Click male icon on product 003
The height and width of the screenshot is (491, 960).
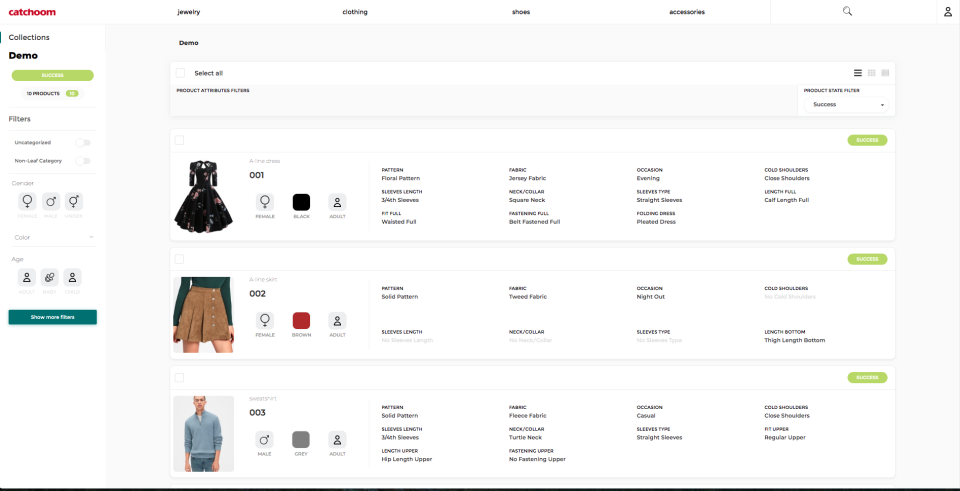coord(264,440)
